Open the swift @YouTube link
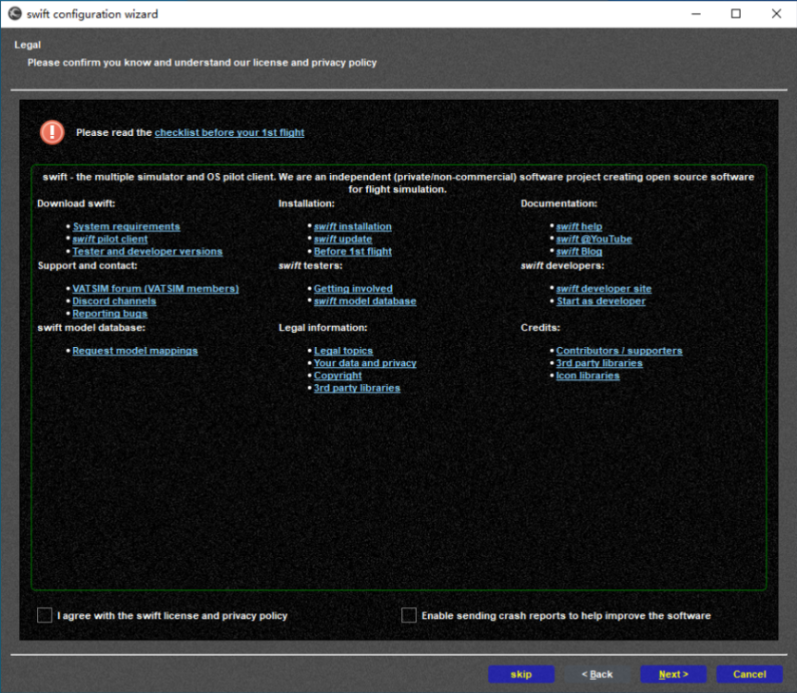The height and width of the screenshot is (693, 797). pos(594,239)
